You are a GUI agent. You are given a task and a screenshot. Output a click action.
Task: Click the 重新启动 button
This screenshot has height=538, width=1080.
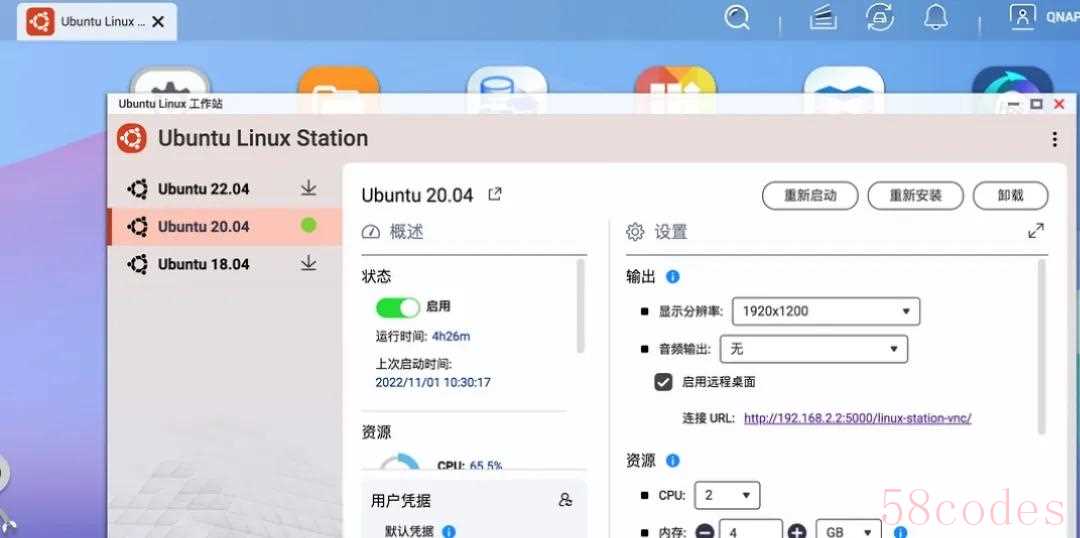pos(810,196)
